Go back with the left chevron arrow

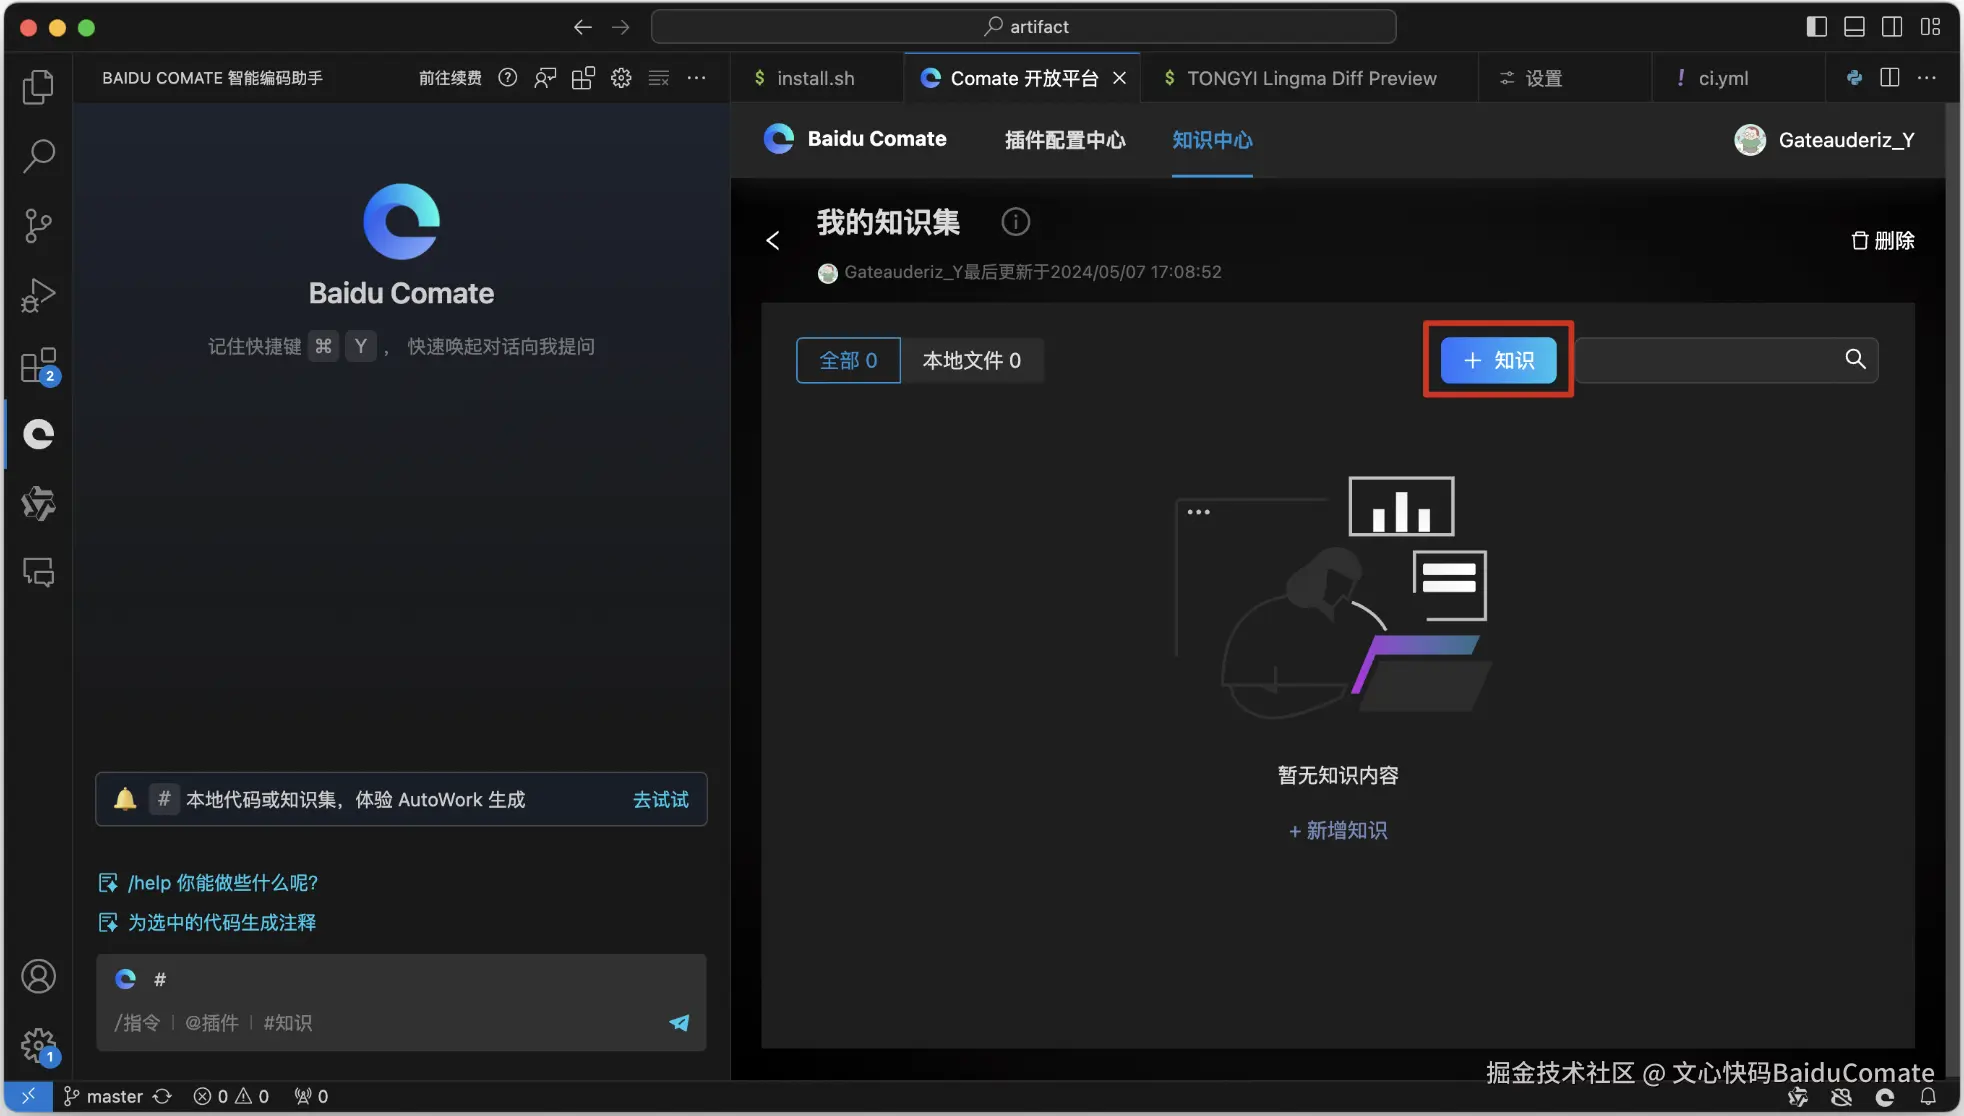pyautogui.click(x=773, y=241)
